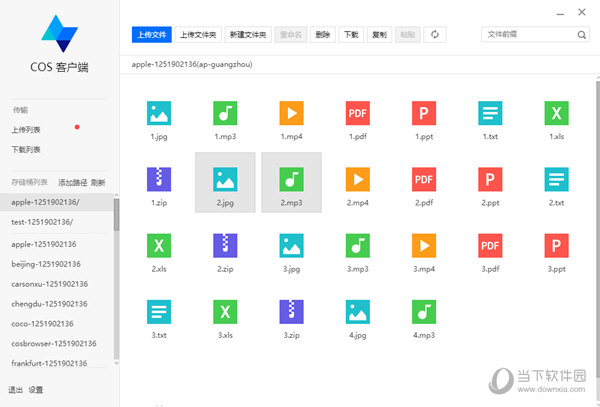The height and width of the screenshot is (407, 600).
Task: Select the 1.mp3 audio file icon
Action: [225, 113]
